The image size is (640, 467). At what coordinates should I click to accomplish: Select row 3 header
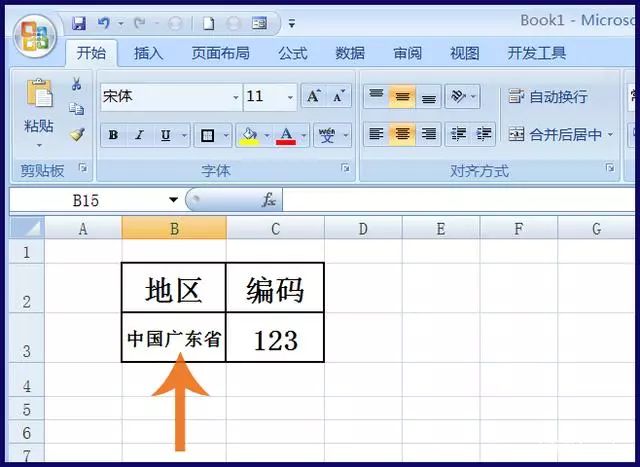27,338
